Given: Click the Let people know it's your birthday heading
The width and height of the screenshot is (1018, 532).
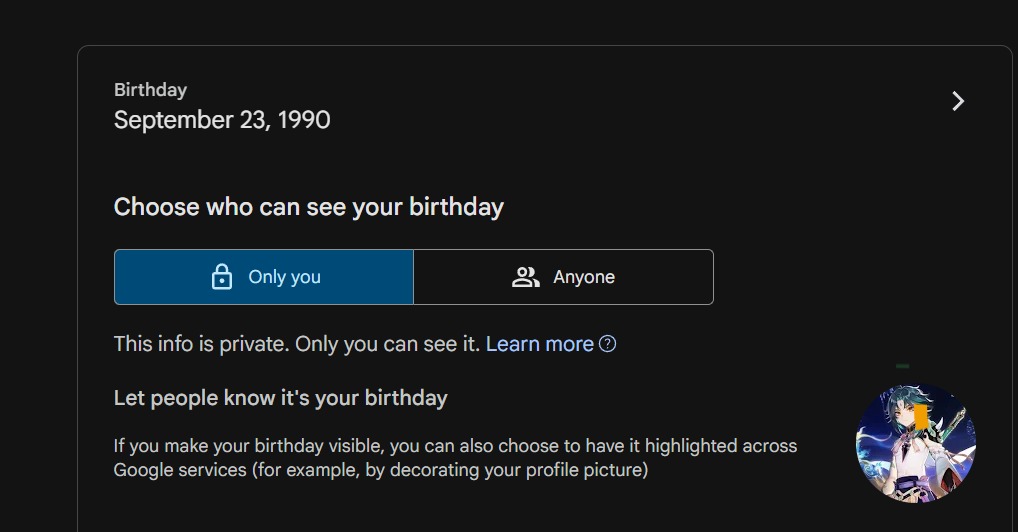Looking at the screenshot, I should tap(280, 398).
